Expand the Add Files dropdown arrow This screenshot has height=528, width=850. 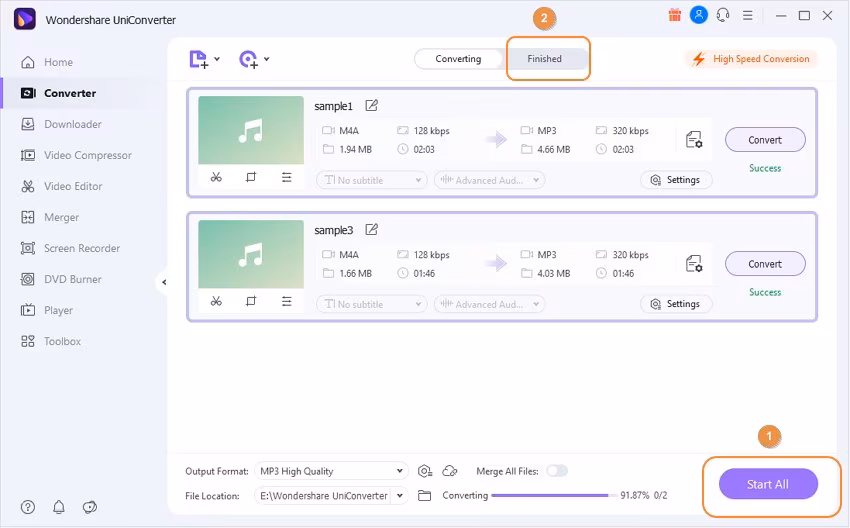tap(217, 59)
